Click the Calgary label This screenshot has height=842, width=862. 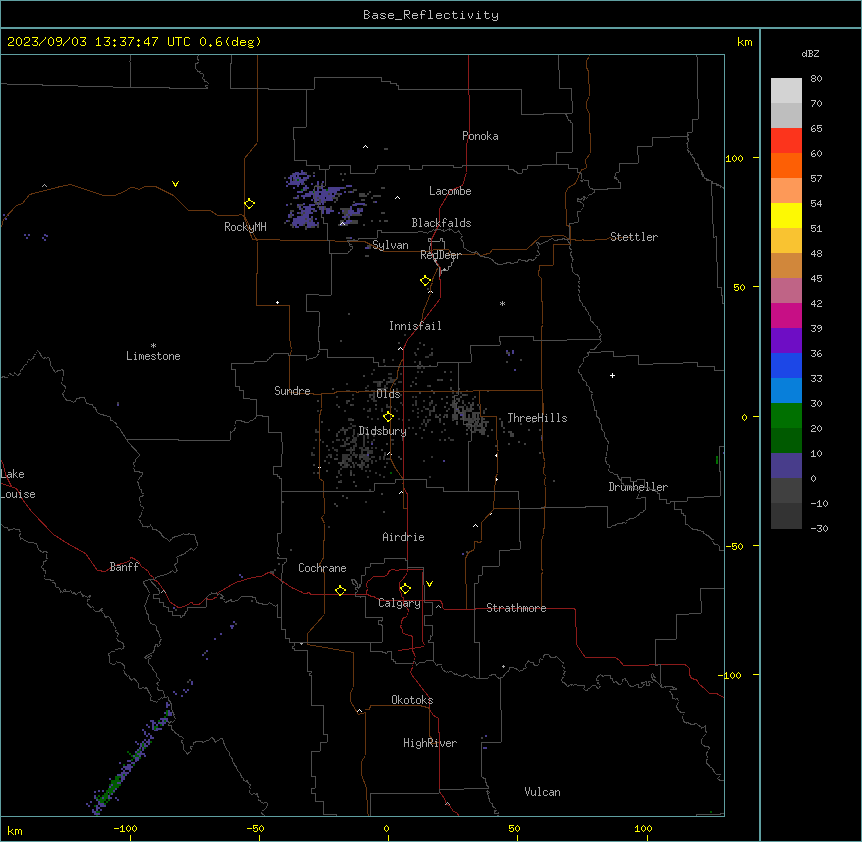(400, 603)
